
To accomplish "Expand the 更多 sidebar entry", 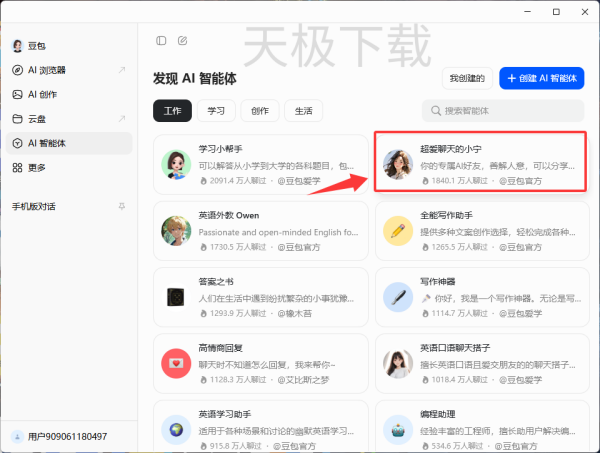I will (x=36, y=167).
